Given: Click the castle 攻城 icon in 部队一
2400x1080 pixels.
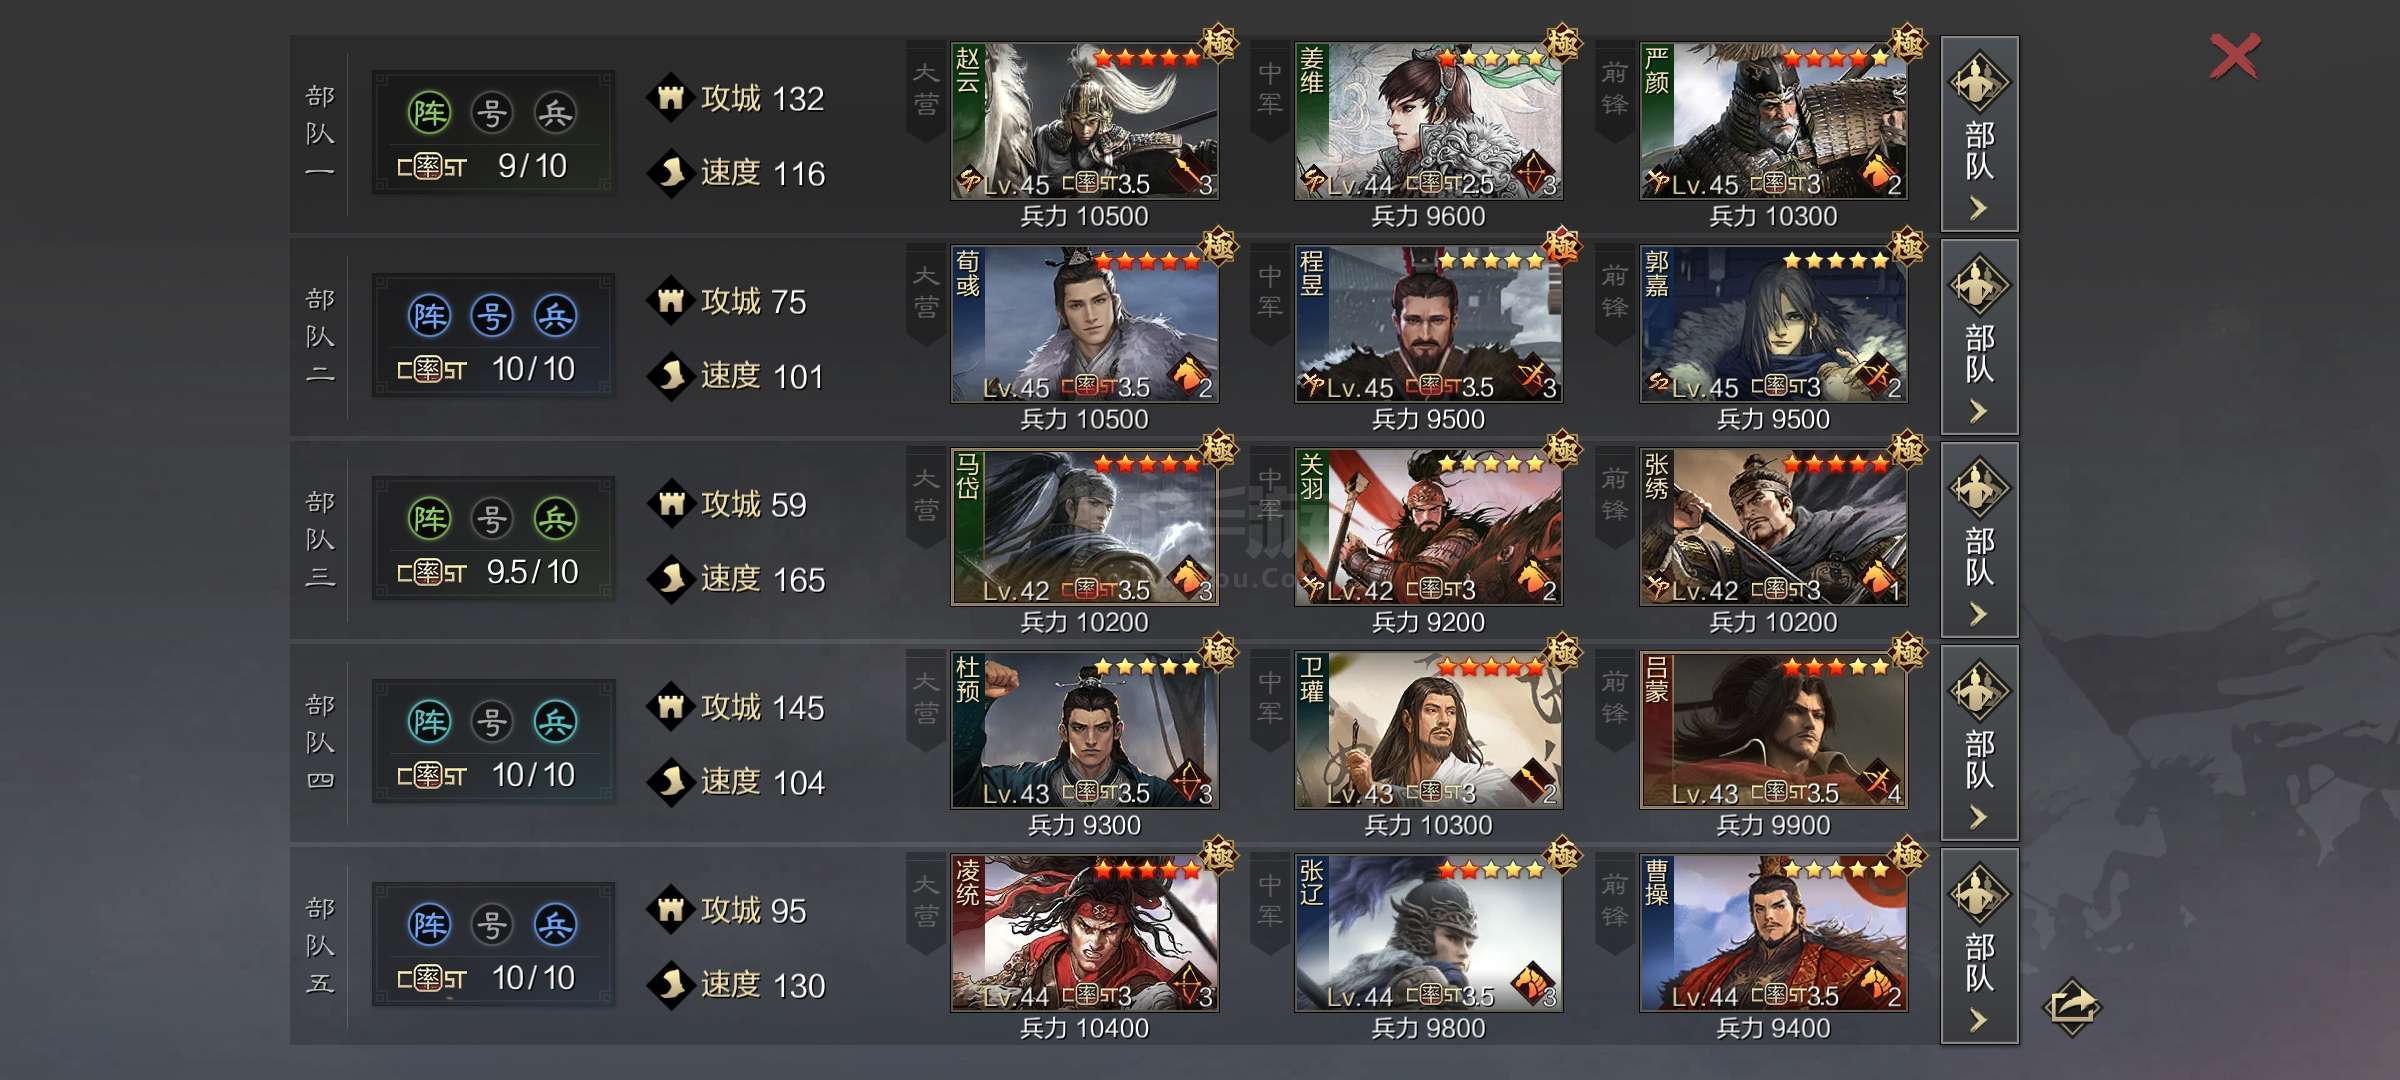Looking at the screenshot, I should tap(671, 98).
